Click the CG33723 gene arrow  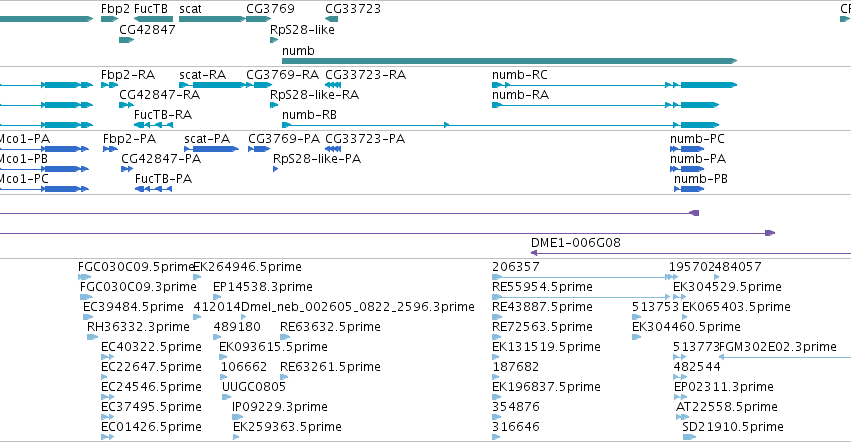[332, 19]
